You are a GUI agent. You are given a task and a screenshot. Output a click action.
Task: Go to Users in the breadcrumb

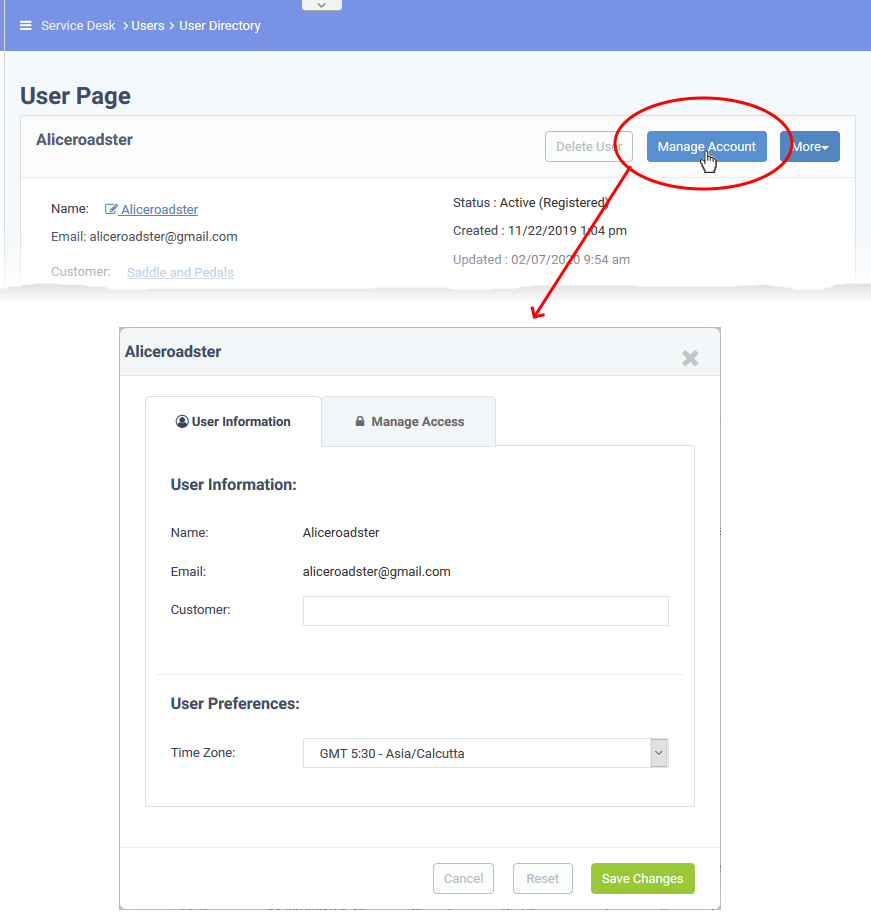(148, 26)
